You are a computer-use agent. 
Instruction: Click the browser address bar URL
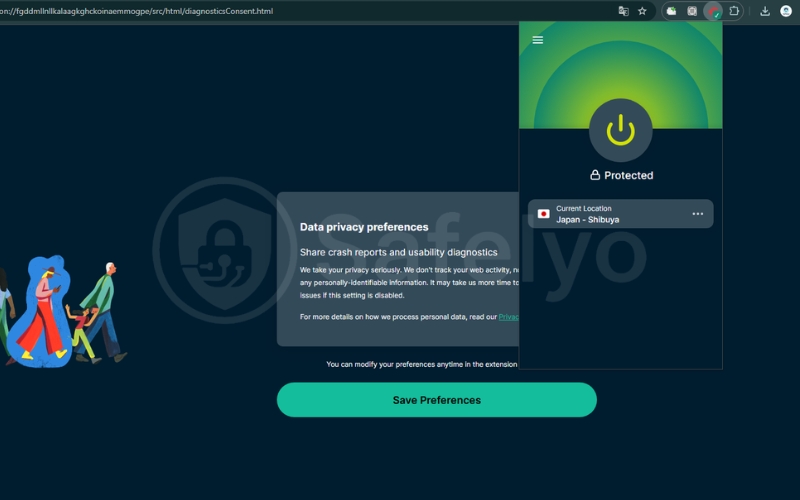[150, 11]
